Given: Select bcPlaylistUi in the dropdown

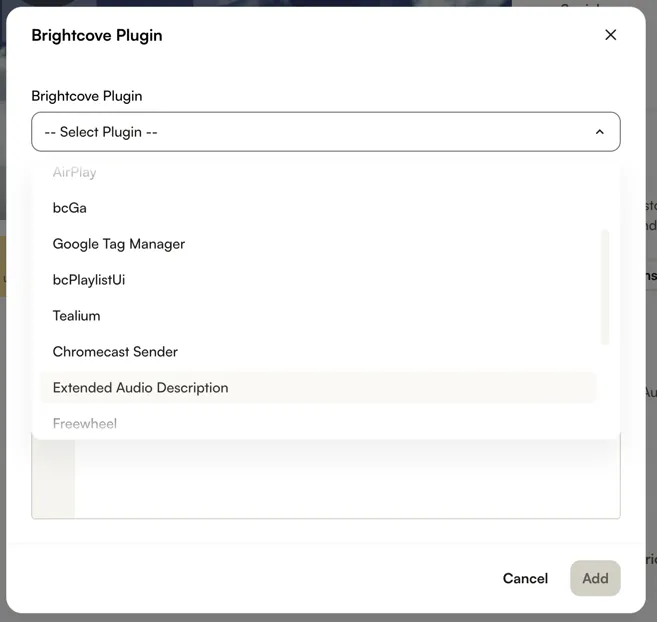Looking at the screenshot, I should [x=318, y=280].
